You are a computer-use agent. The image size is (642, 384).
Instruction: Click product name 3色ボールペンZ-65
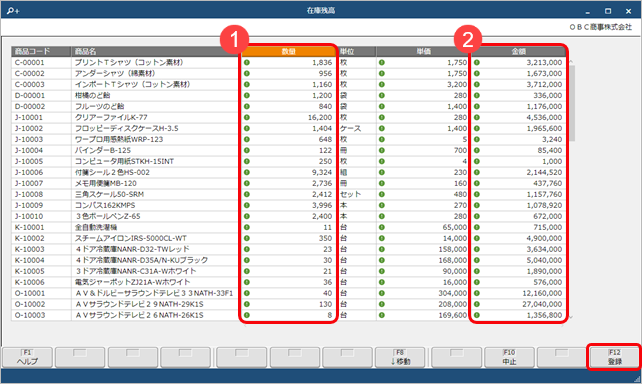point(108,217)
